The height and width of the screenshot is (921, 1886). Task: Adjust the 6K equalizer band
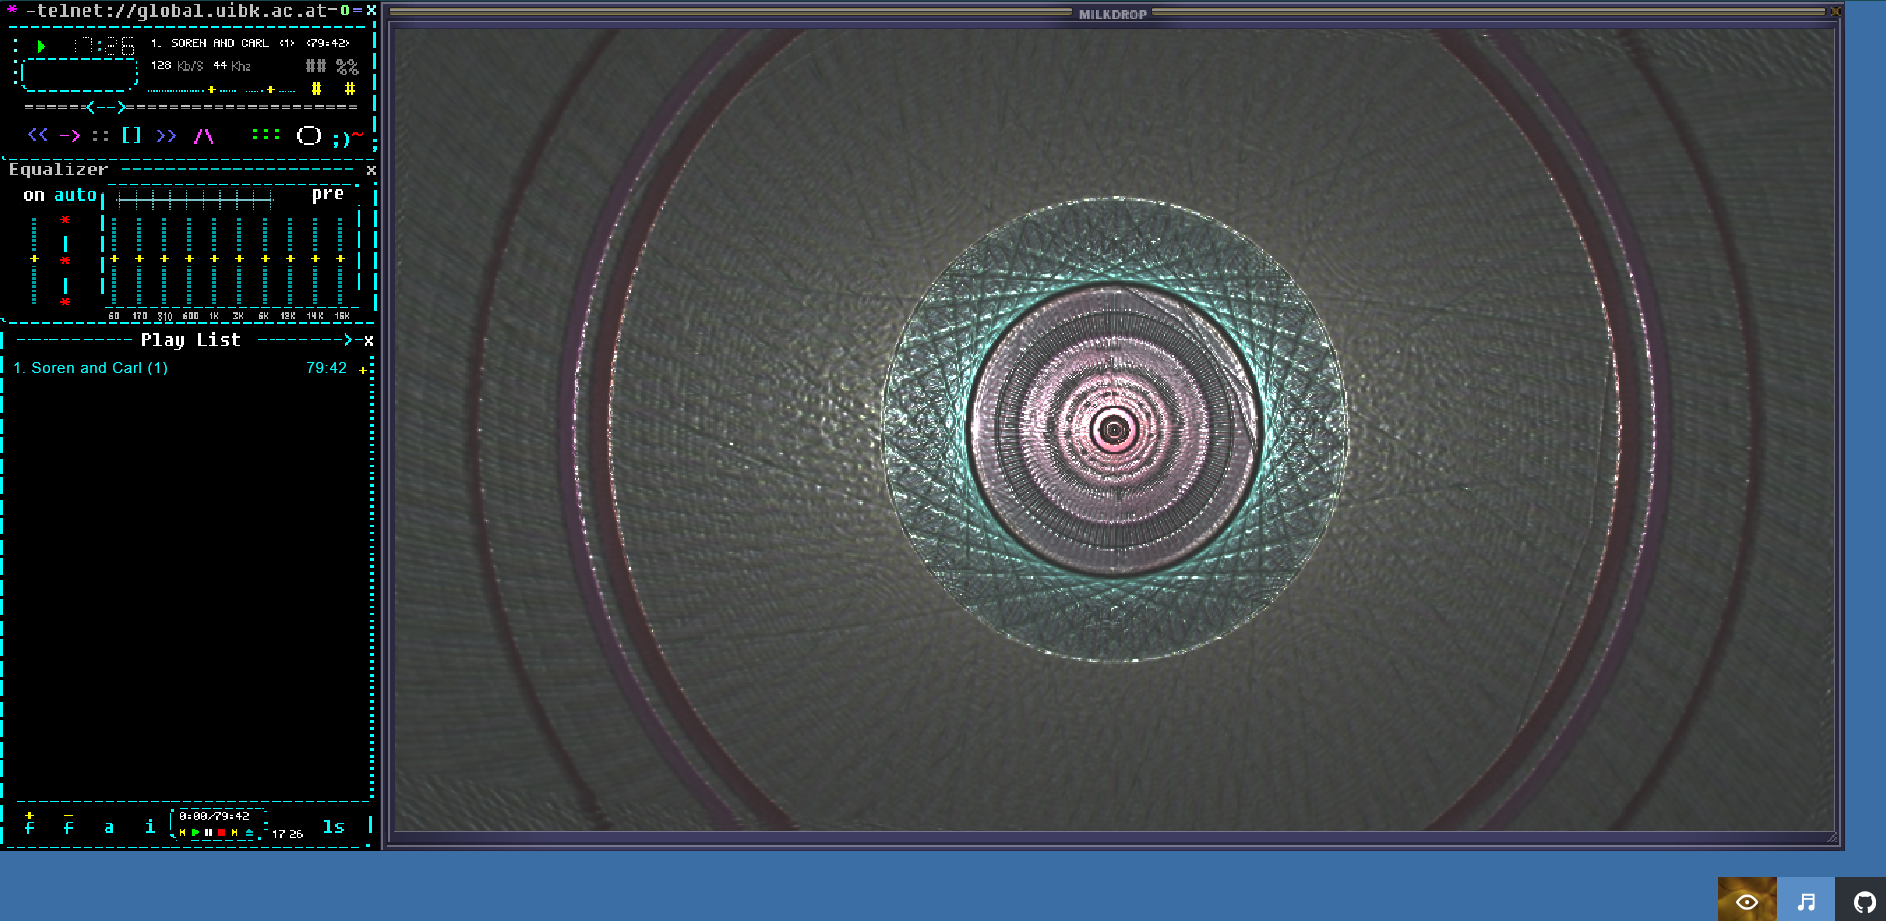(265, 259)
